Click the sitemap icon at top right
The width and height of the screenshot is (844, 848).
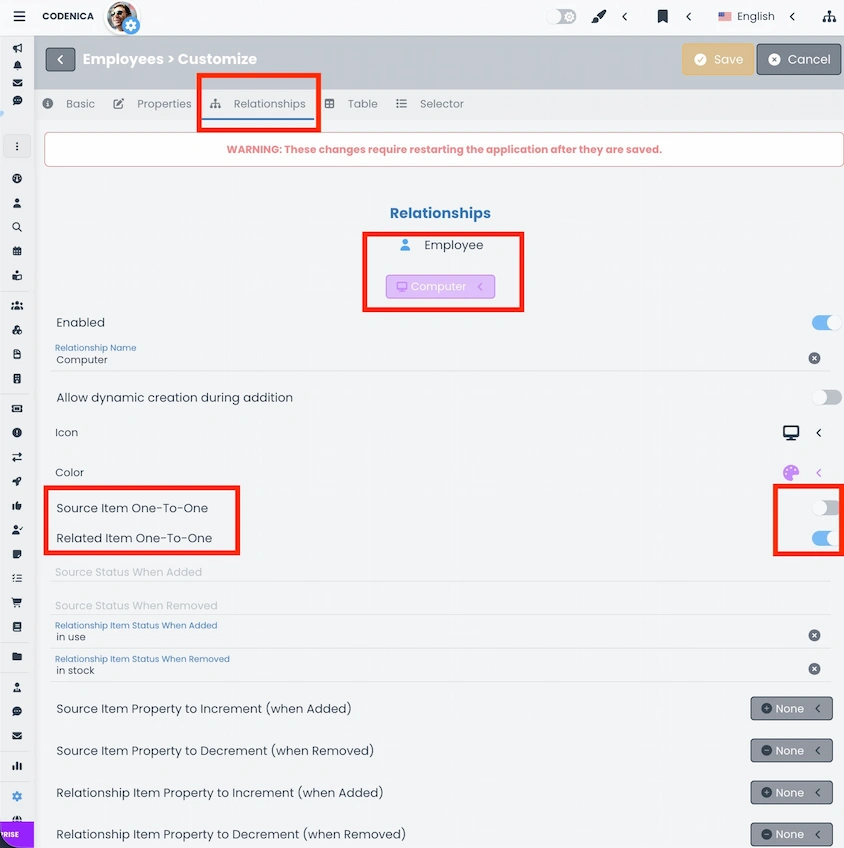pyautogui.click(x=827, y=16)
